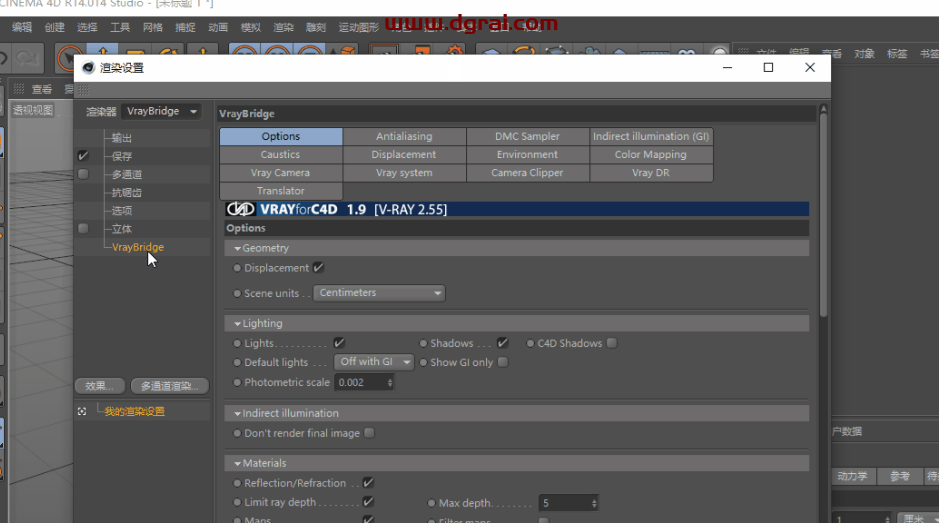Click the Photometric scale stepper arrows
The width and height of the screenshot is (939, 523).
pos(390,382)
